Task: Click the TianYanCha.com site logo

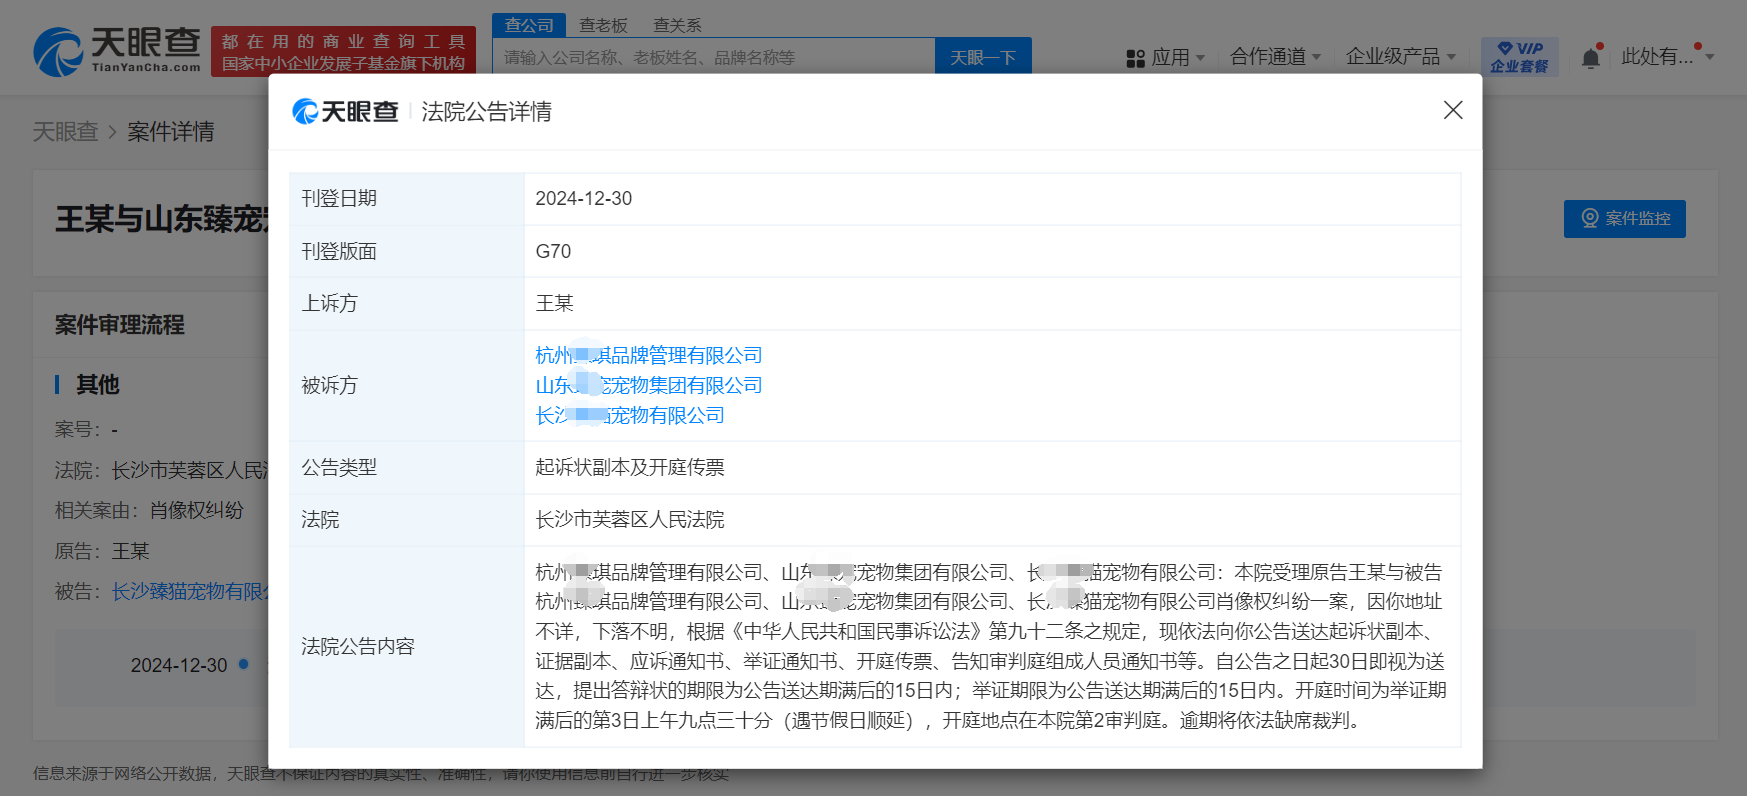Action: pos(117,51)
